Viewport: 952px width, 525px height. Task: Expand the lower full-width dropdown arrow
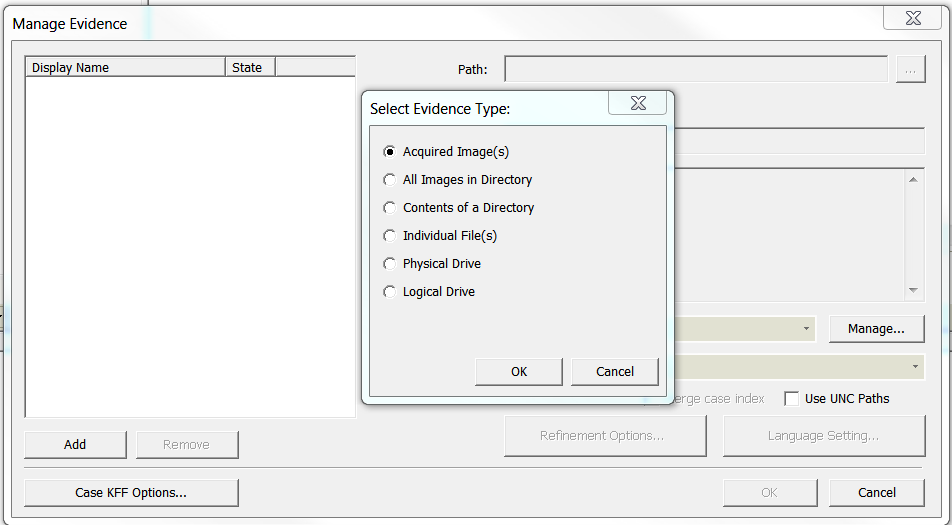915,367
